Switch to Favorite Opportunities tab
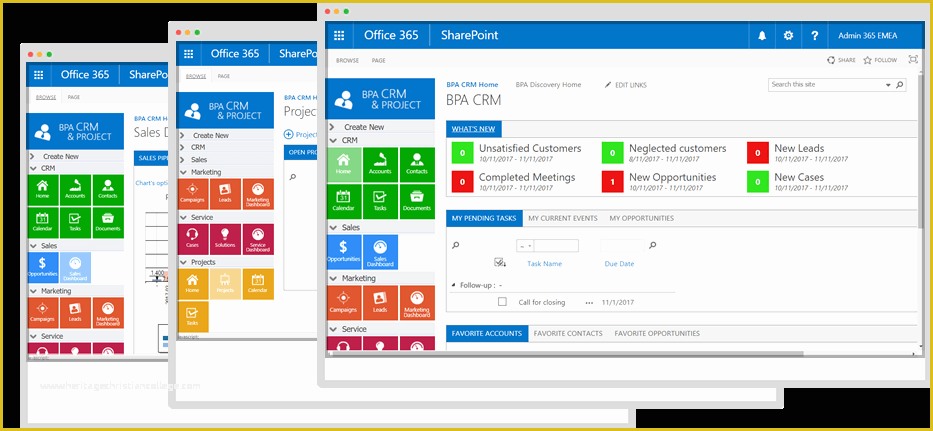Viewport: 933px width, 431px height. click(657, 333)
